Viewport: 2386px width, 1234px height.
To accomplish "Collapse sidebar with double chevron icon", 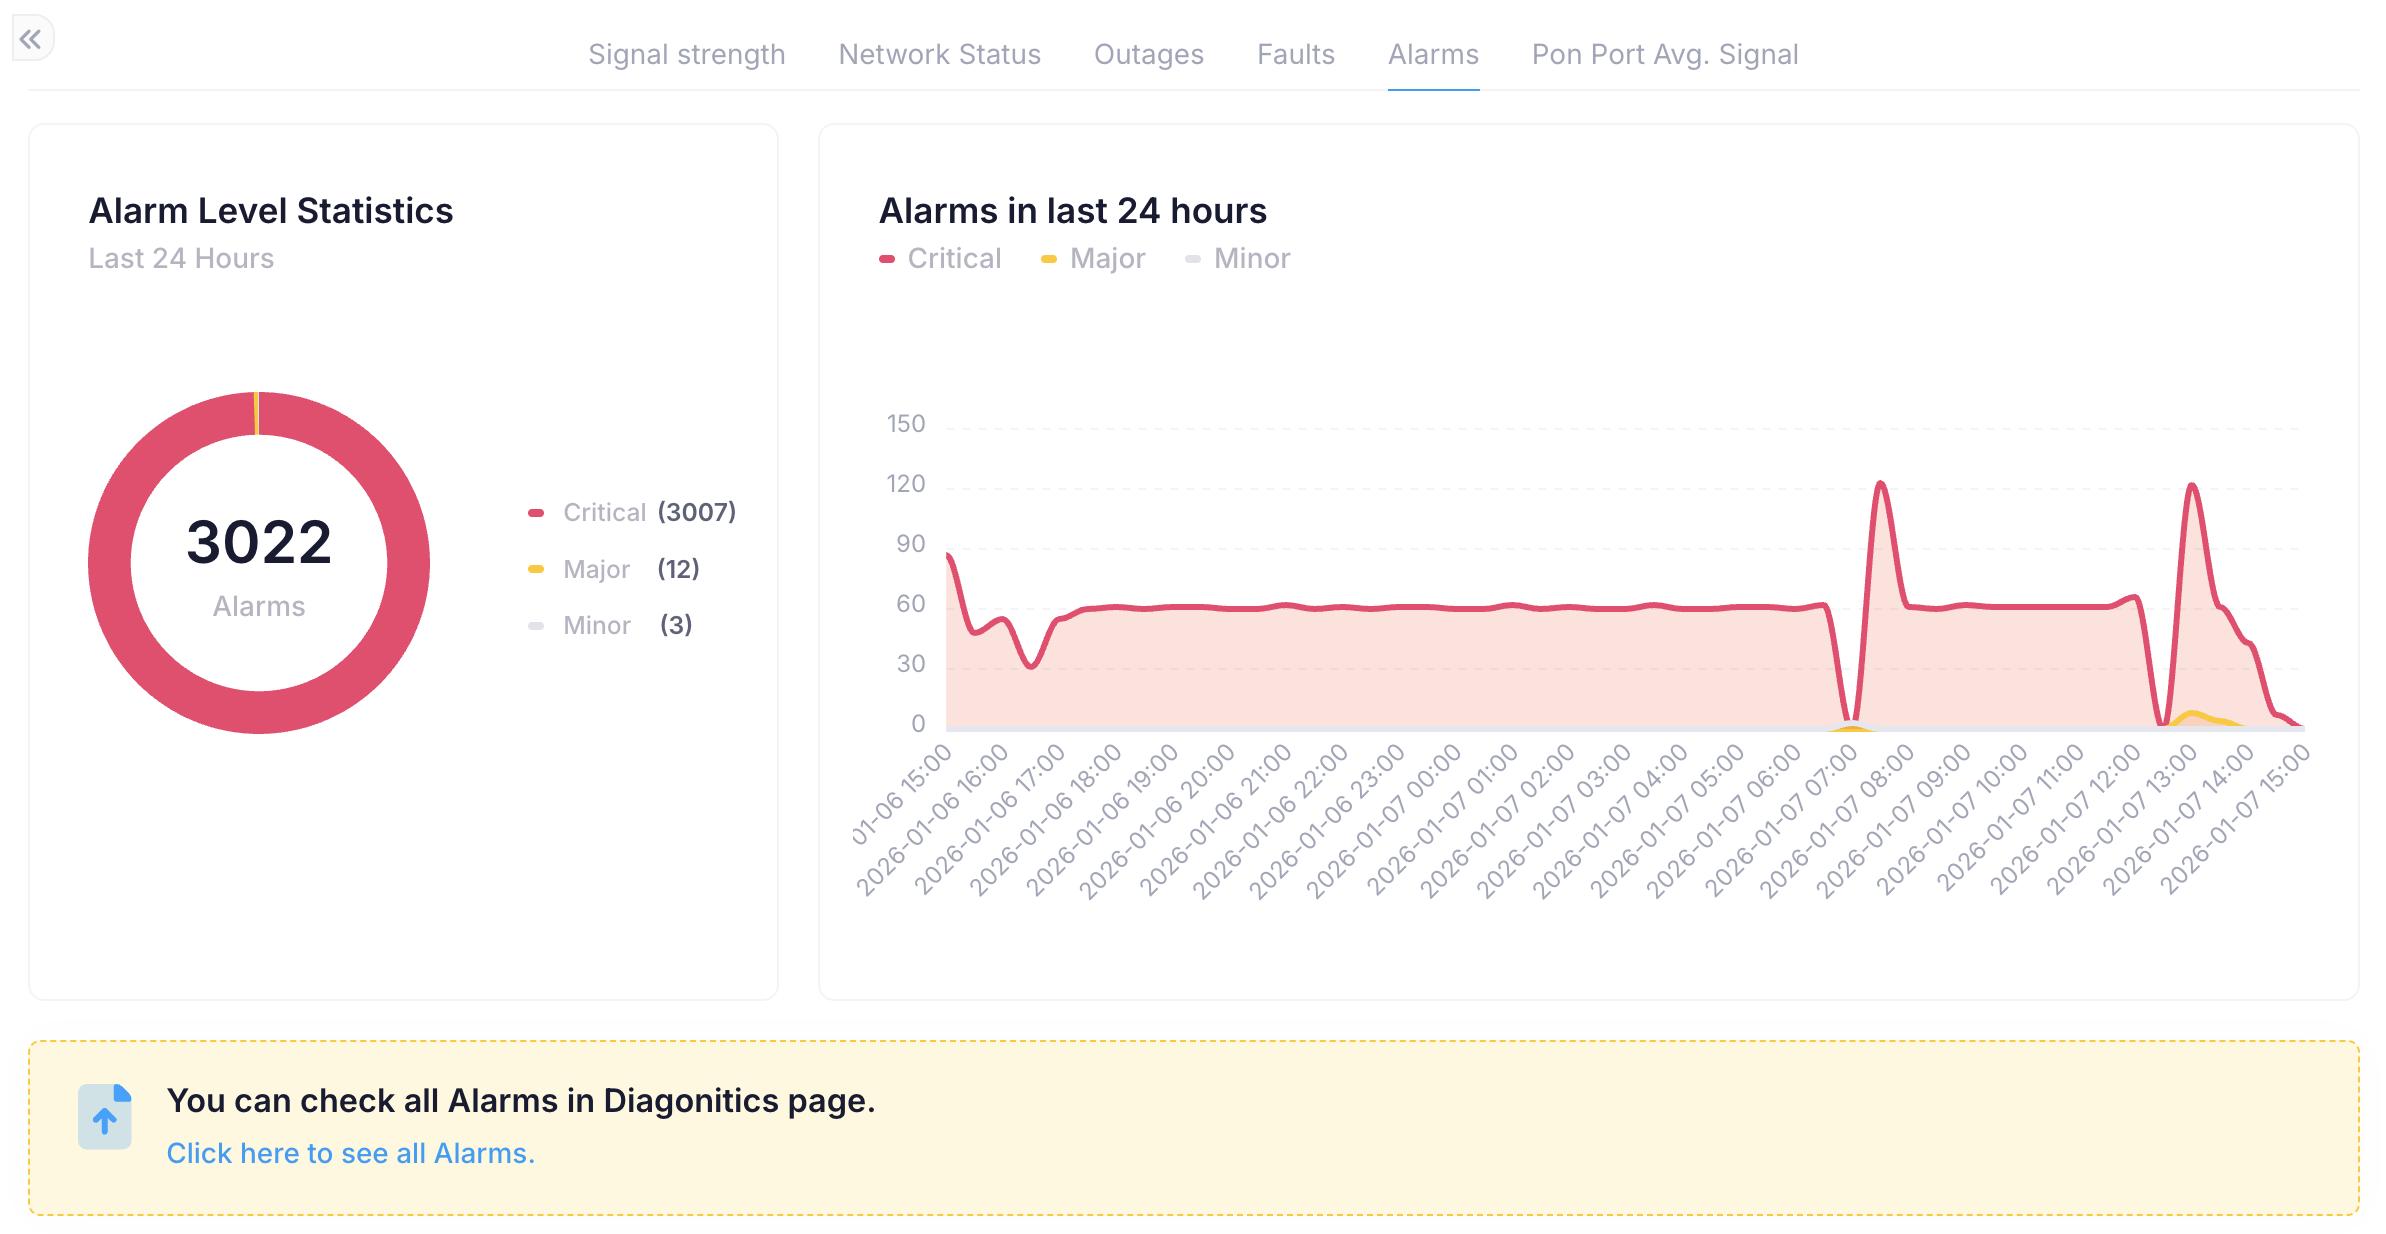I will [x=31, y=39].
